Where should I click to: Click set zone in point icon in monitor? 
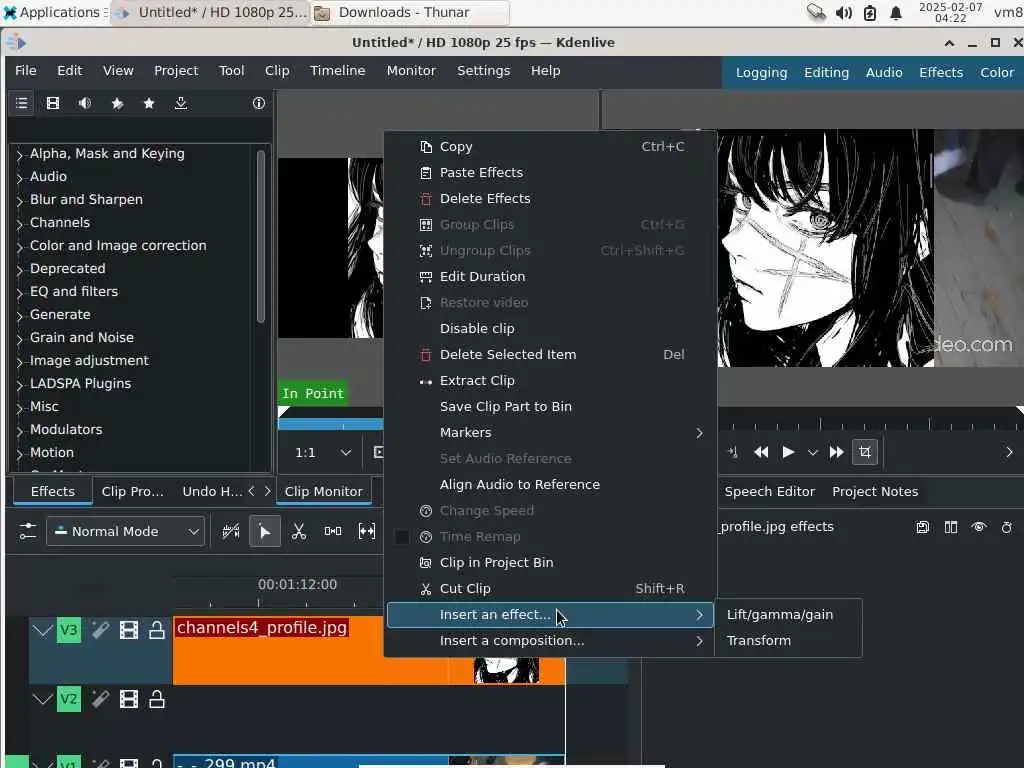(733, 452)
